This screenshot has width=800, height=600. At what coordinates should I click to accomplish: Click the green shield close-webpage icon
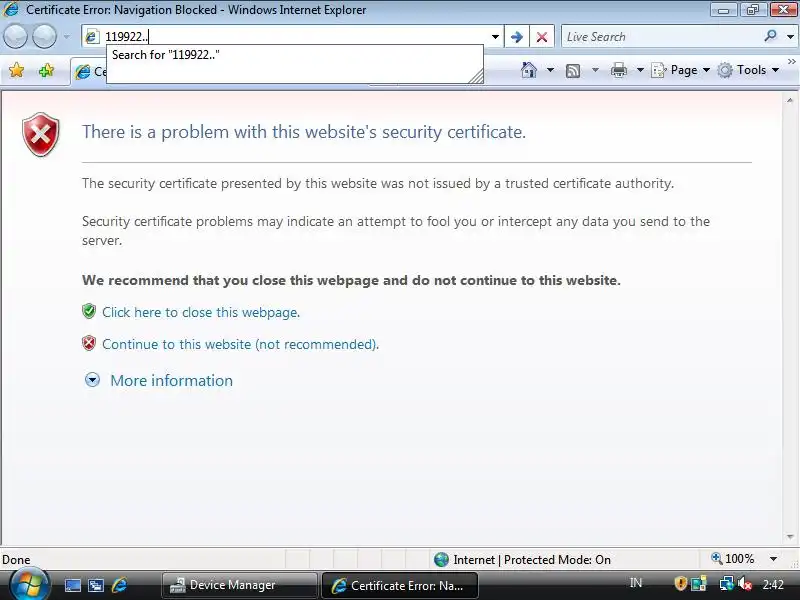pos(89,311)
